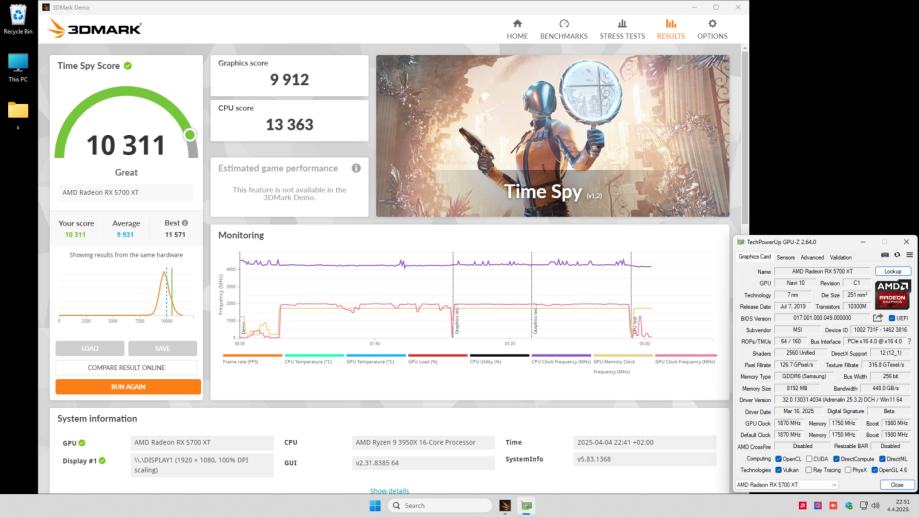Open the yellow folder on the desktop
The image size is (919, 517).
18,110
